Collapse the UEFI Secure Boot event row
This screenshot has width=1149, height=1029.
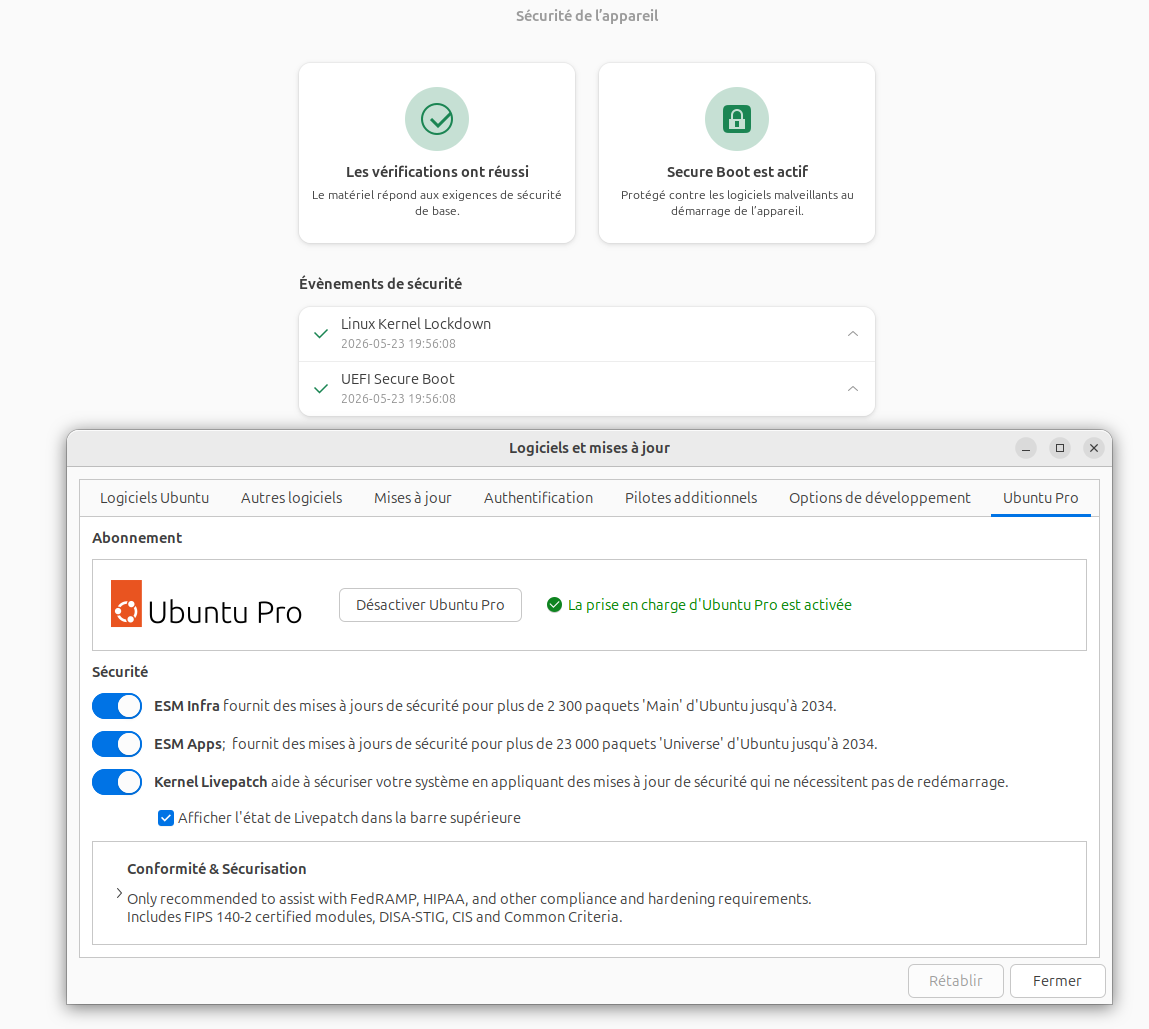coord(853,389)
